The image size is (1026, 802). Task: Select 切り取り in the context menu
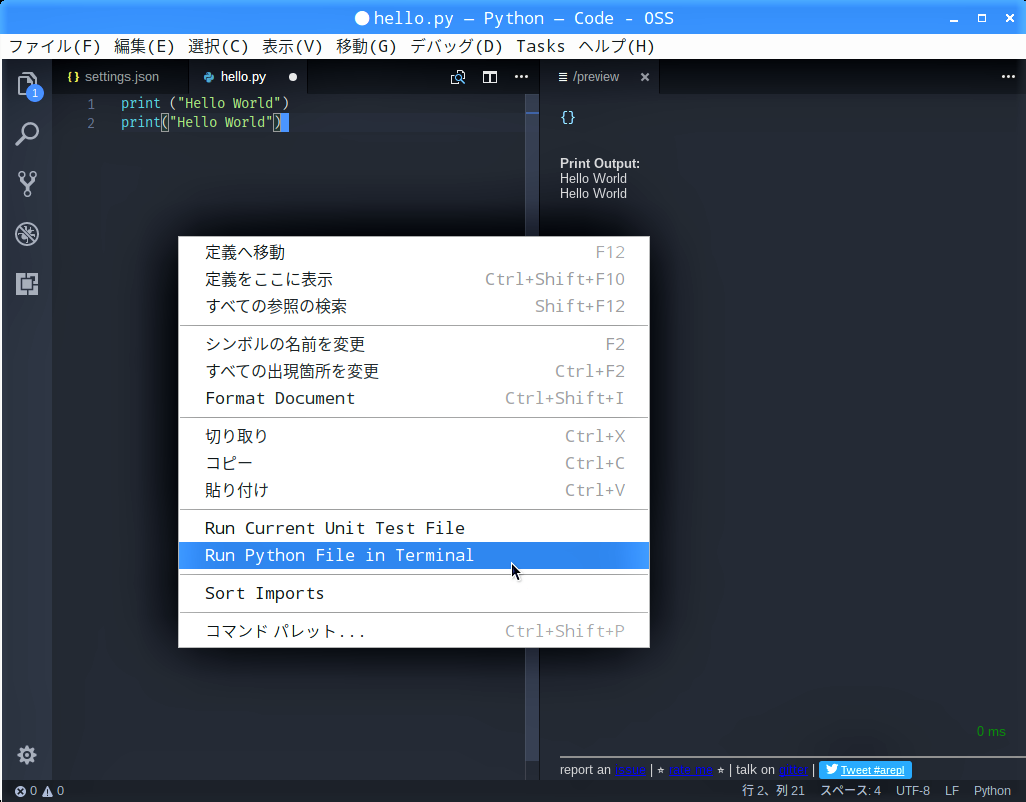click(414, 436)
